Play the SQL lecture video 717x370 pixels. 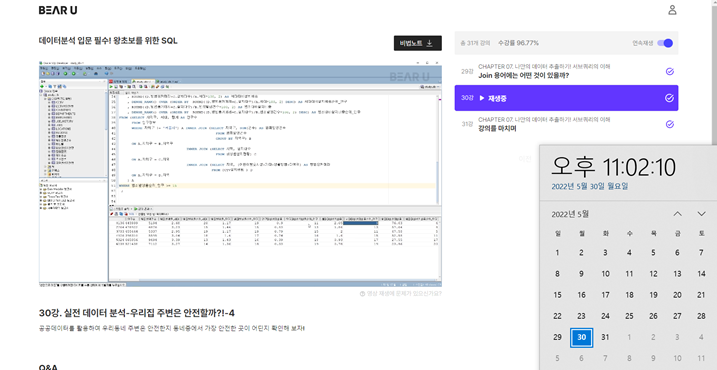(240, 173)
